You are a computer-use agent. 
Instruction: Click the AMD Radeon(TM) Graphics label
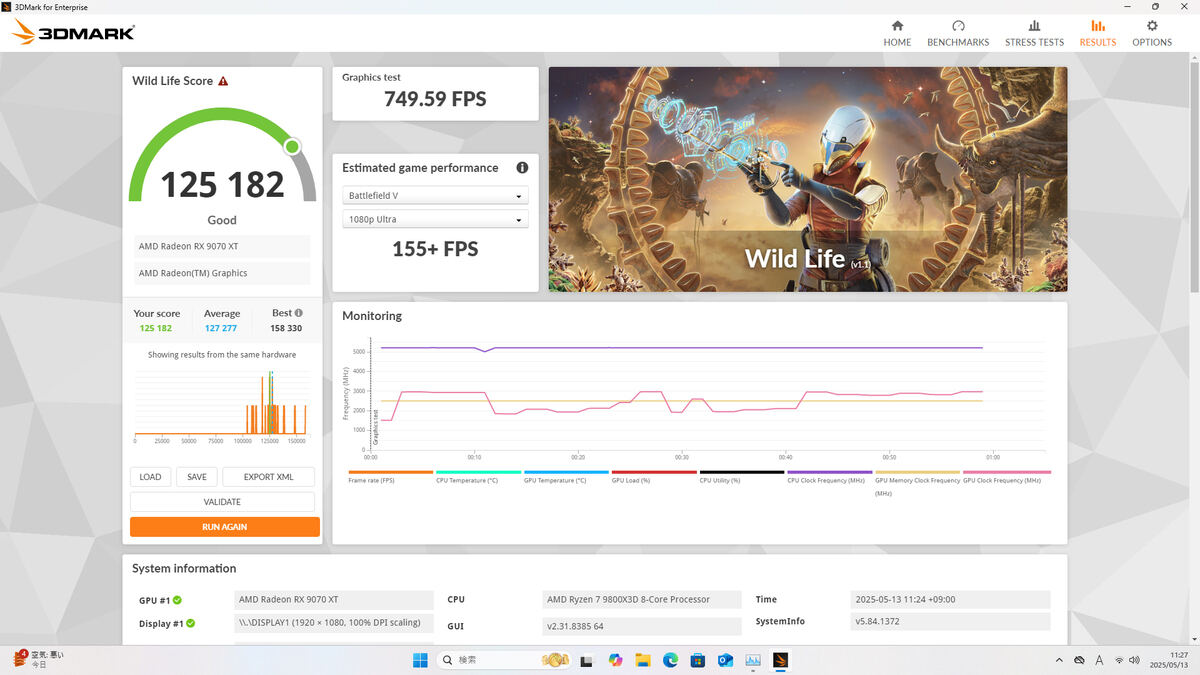pyautogui.click(x=222, y=273)
